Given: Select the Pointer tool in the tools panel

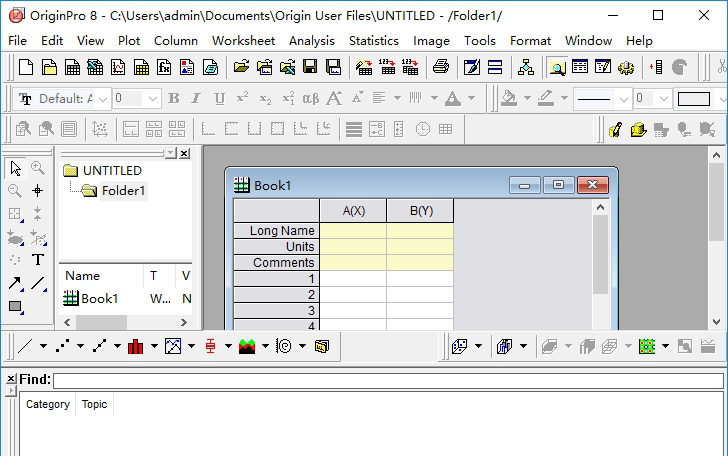Looking at the screenshot, I should (15, 168).
